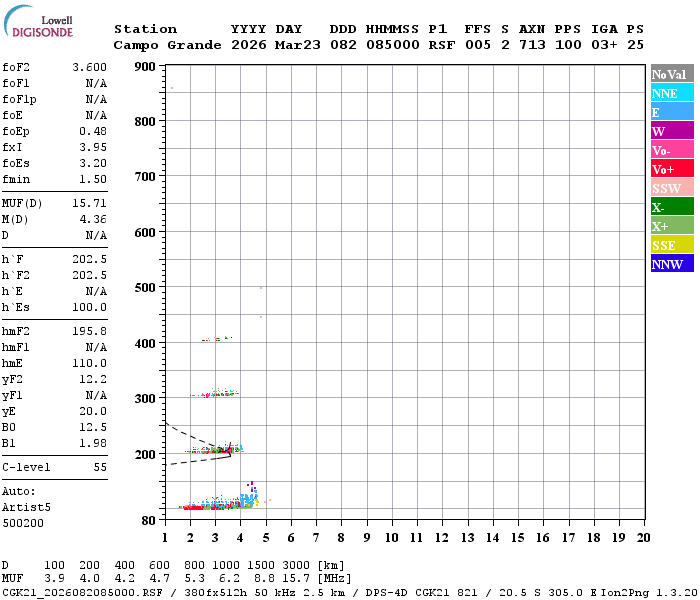Click the Vo- pink legend swatch
700x600 pixels.
click(672, 150)
